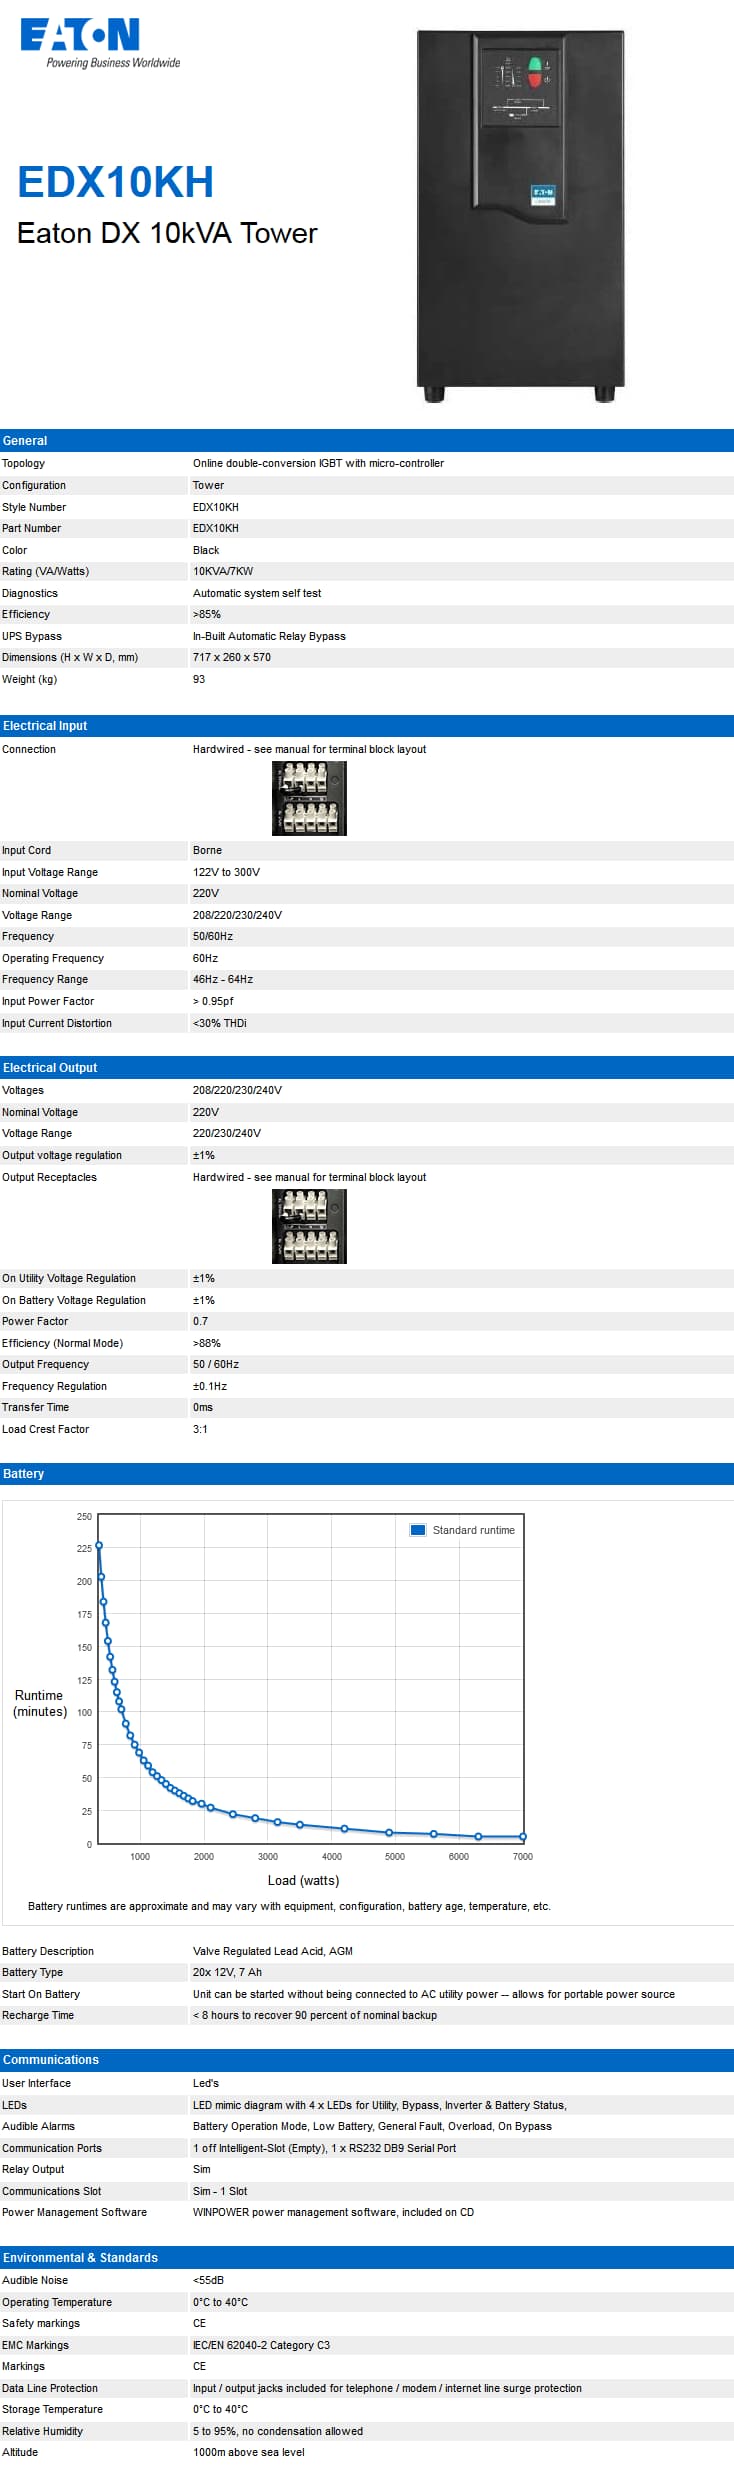Select Efficiency (Normal Mode) value >88%

pyautogui.click(x=207, y=1343)
